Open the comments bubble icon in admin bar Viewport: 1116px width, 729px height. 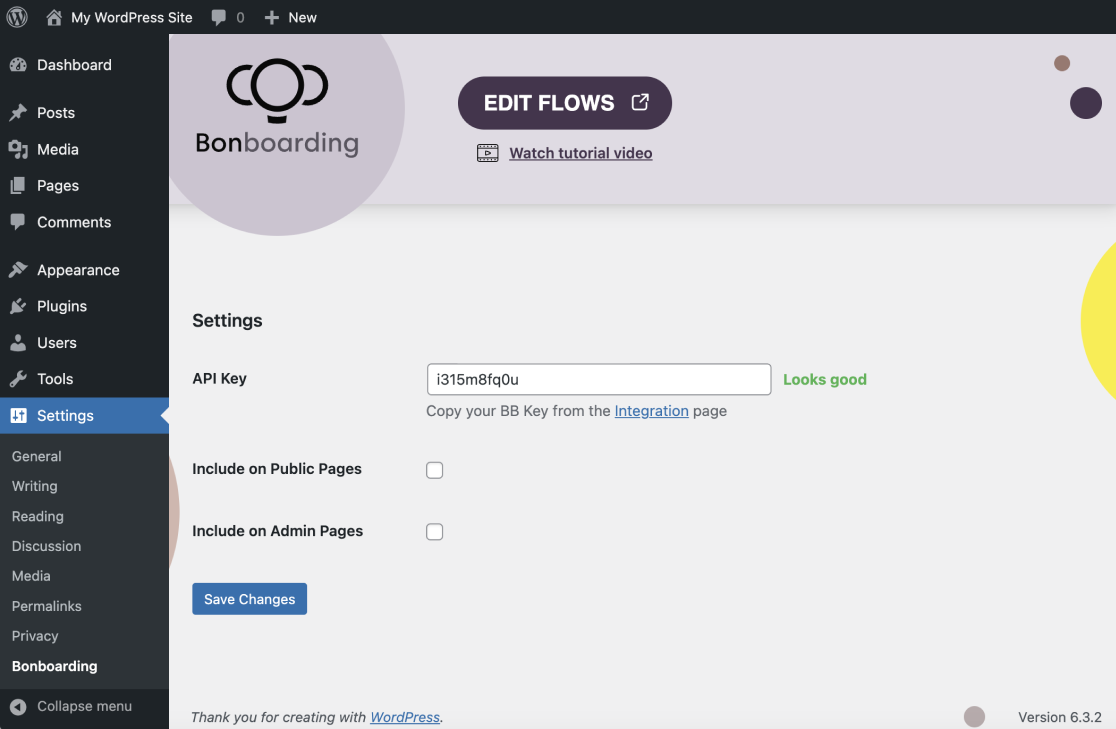click(x=219, y=17)
